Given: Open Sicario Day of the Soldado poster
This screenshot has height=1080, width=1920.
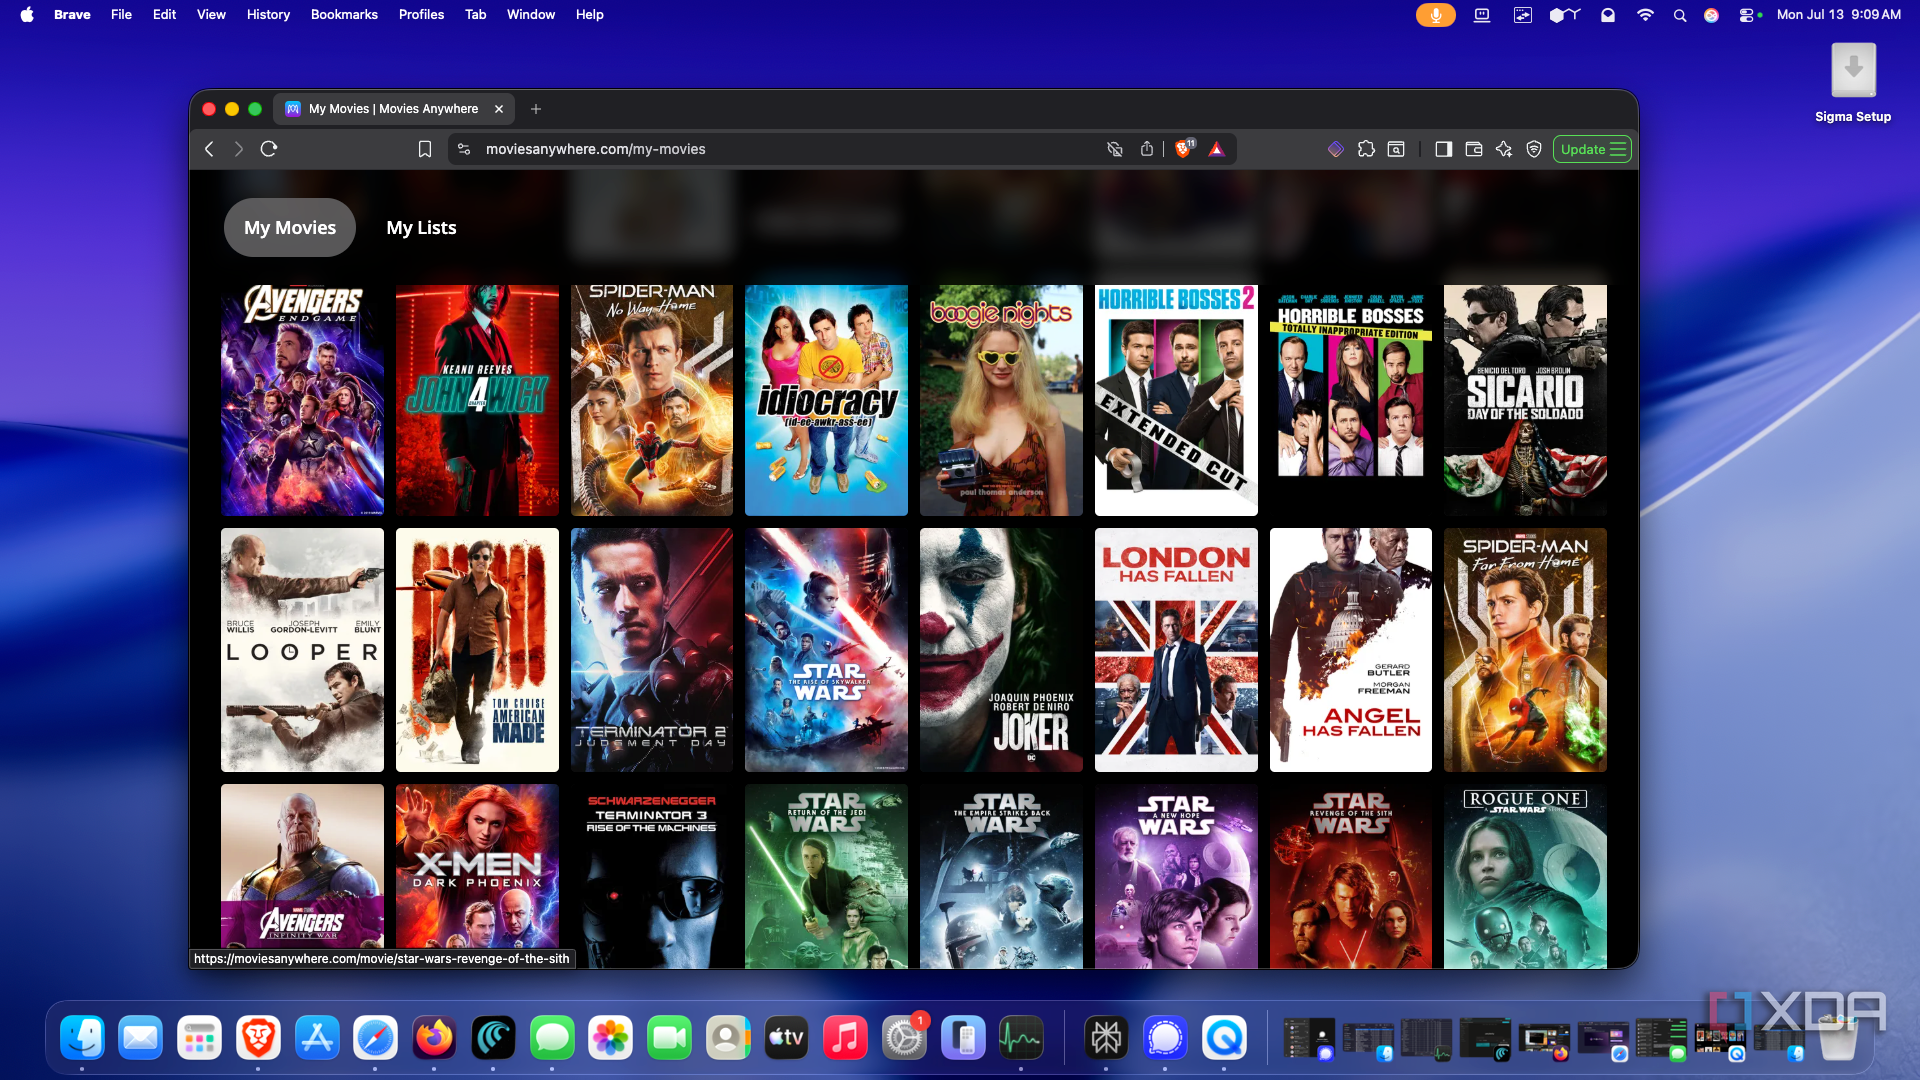Looking at the screenshot, I should (1525, 400).
